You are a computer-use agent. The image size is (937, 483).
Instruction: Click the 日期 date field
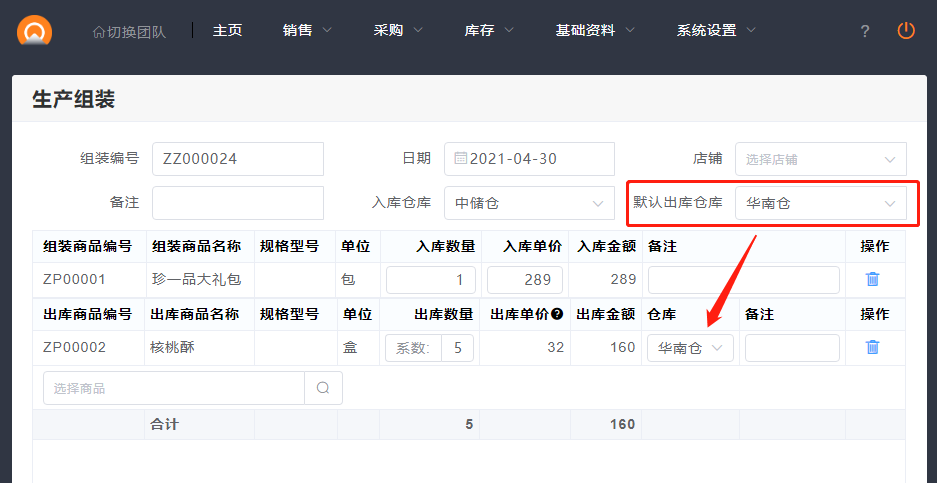tap(529, 159)
